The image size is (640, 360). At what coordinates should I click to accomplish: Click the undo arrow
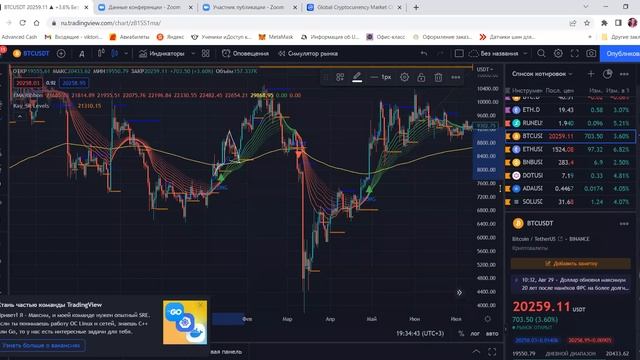(x=424, y=53)
